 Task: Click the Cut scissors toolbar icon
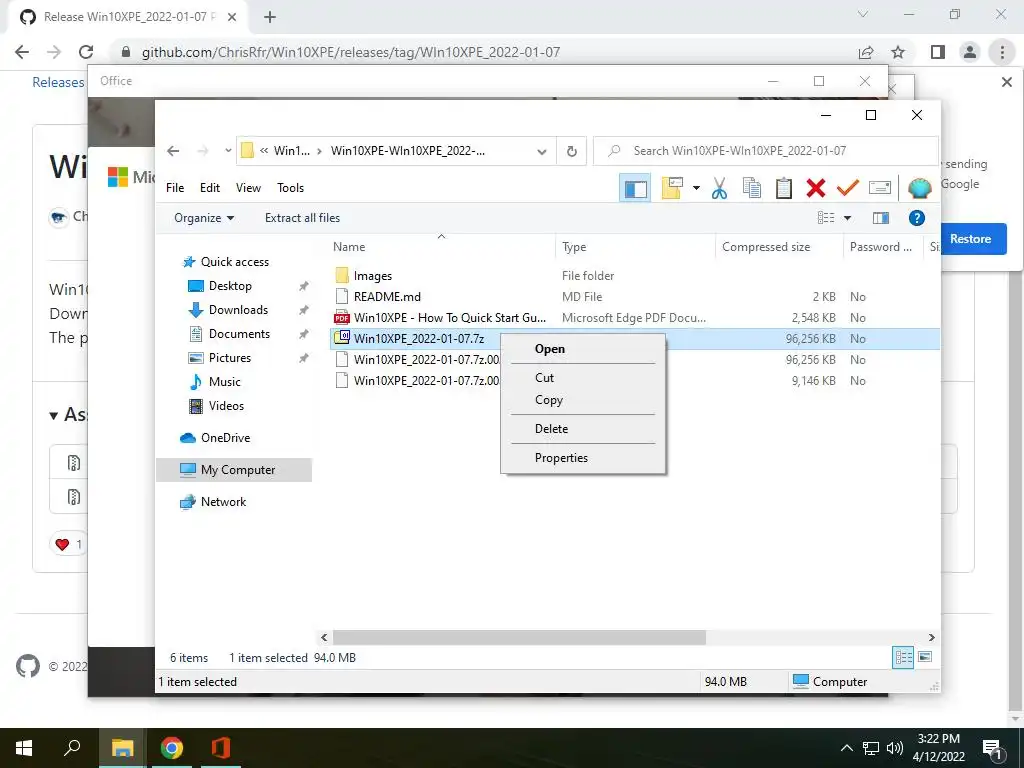pos(719,188)
